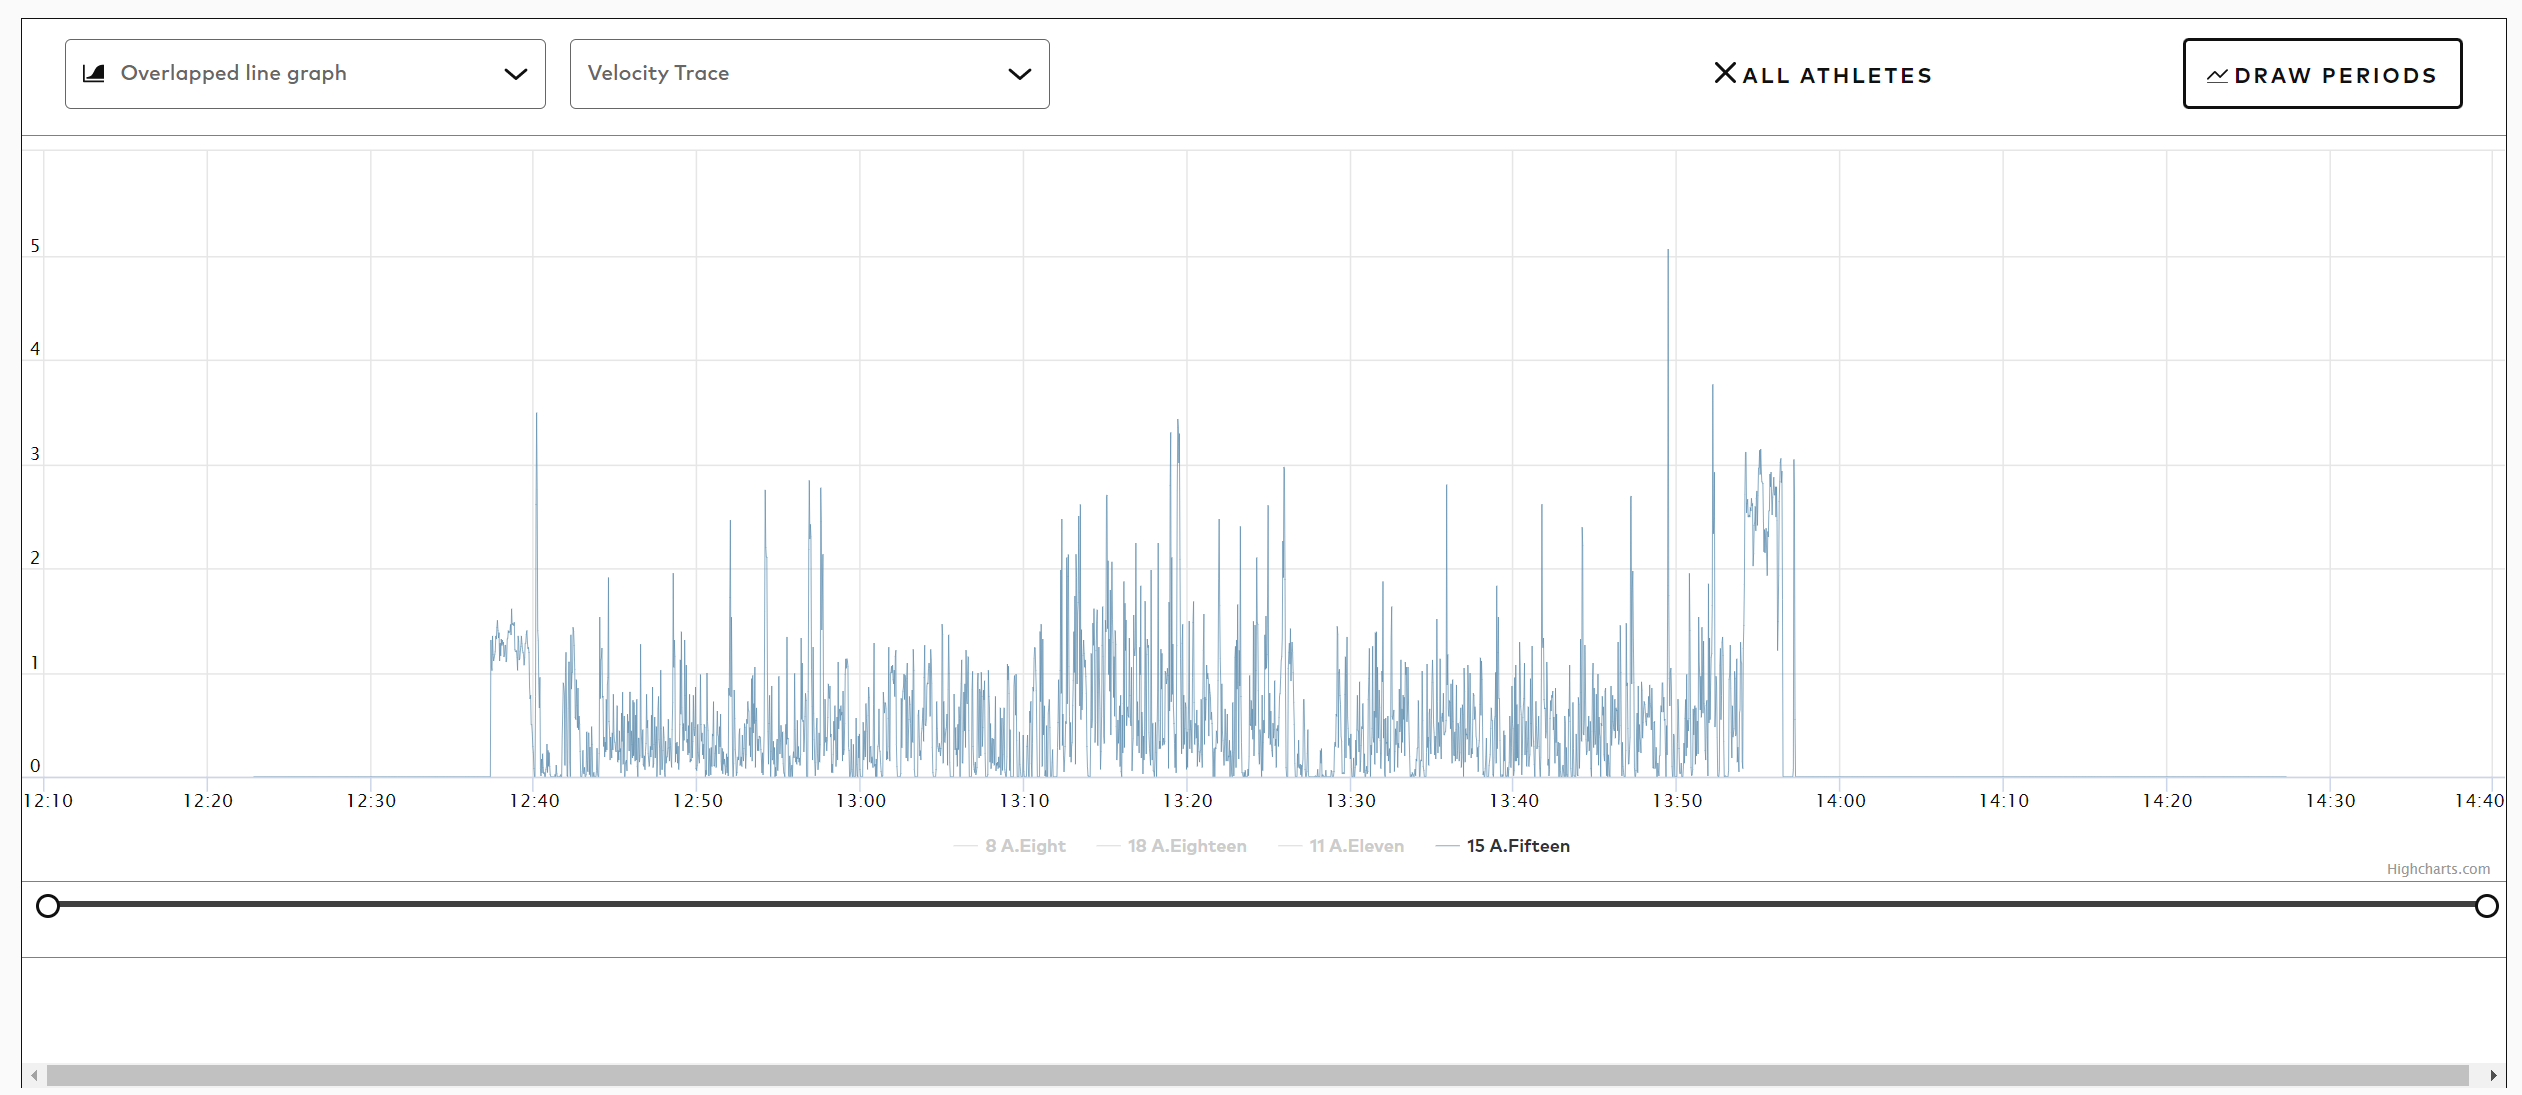Click the left arrow on the bottom scrollbar

click(33, 1077)
